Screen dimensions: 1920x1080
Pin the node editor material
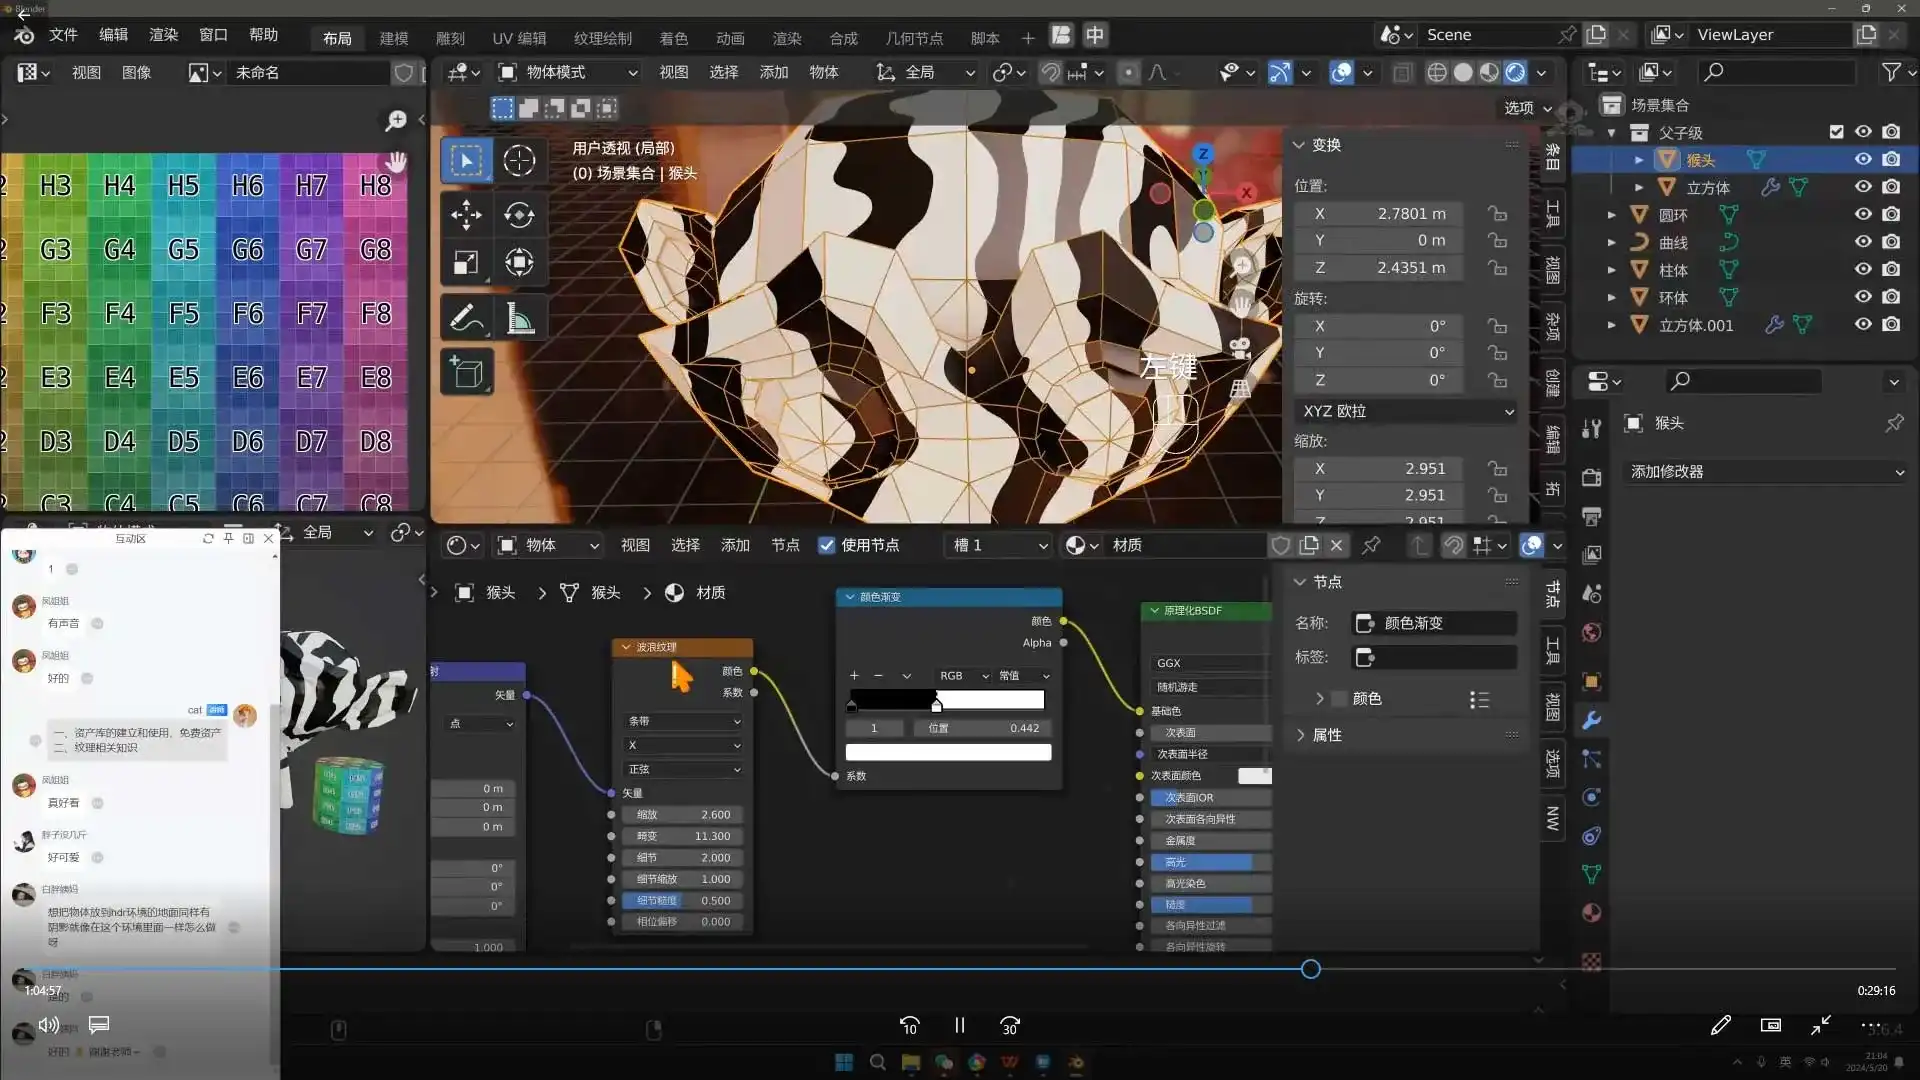(x=1371, y=545)
